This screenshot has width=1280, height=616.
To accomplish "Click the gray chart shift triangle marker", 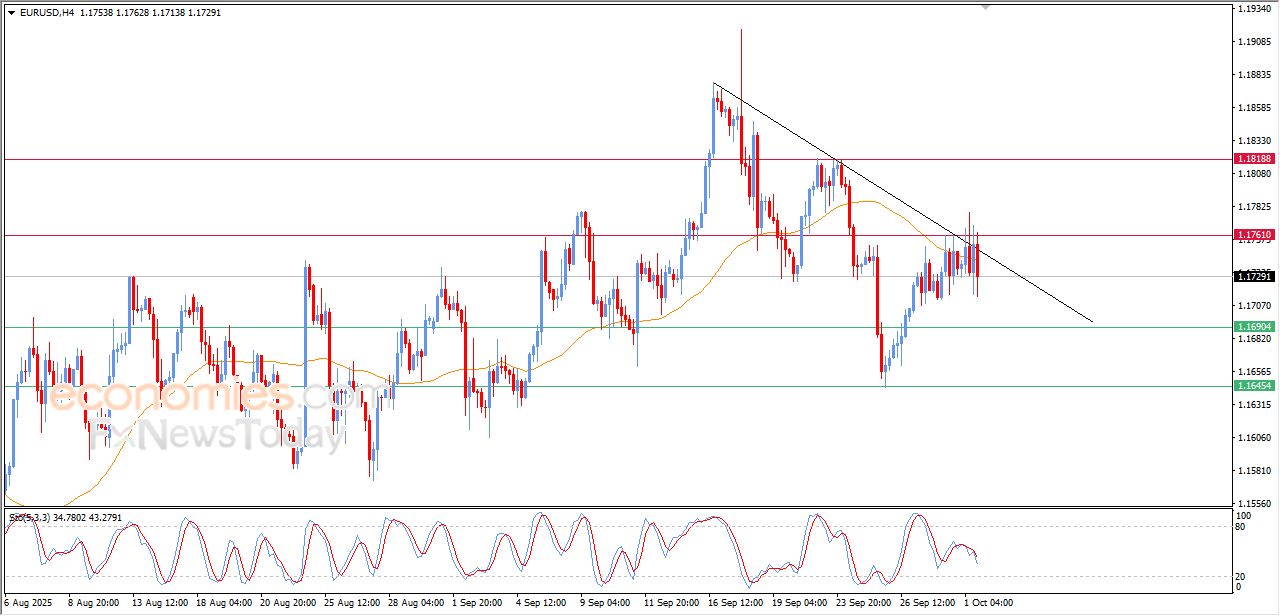I will pos(986,7).
